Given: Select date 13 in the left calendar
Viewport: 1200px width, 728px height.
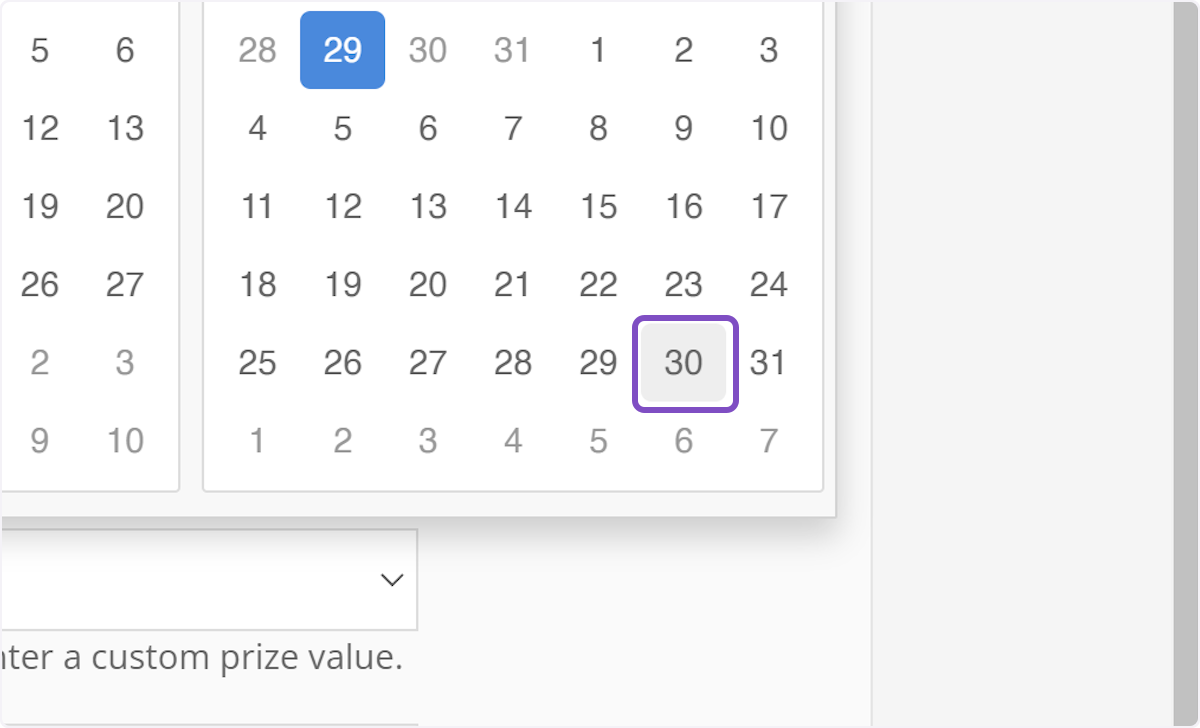Looking at the screenshot, I should [124, 128].
